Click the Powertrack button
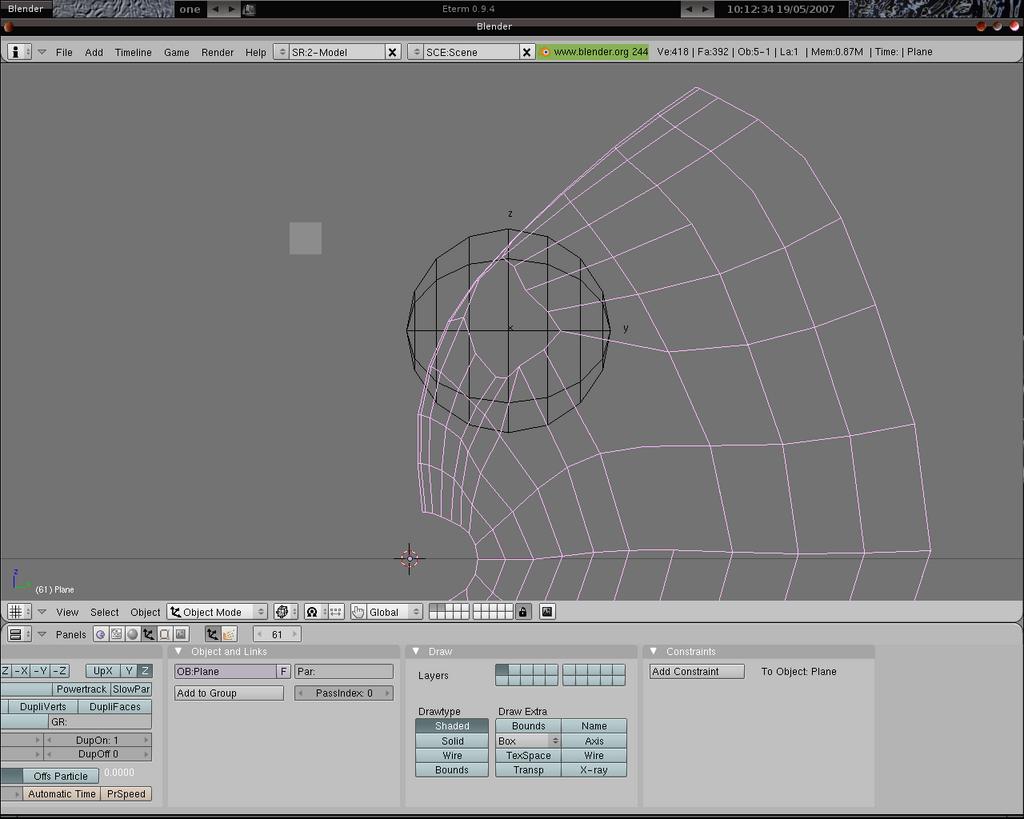This screenshot has width=1024, height=819. tap(81, 689)
